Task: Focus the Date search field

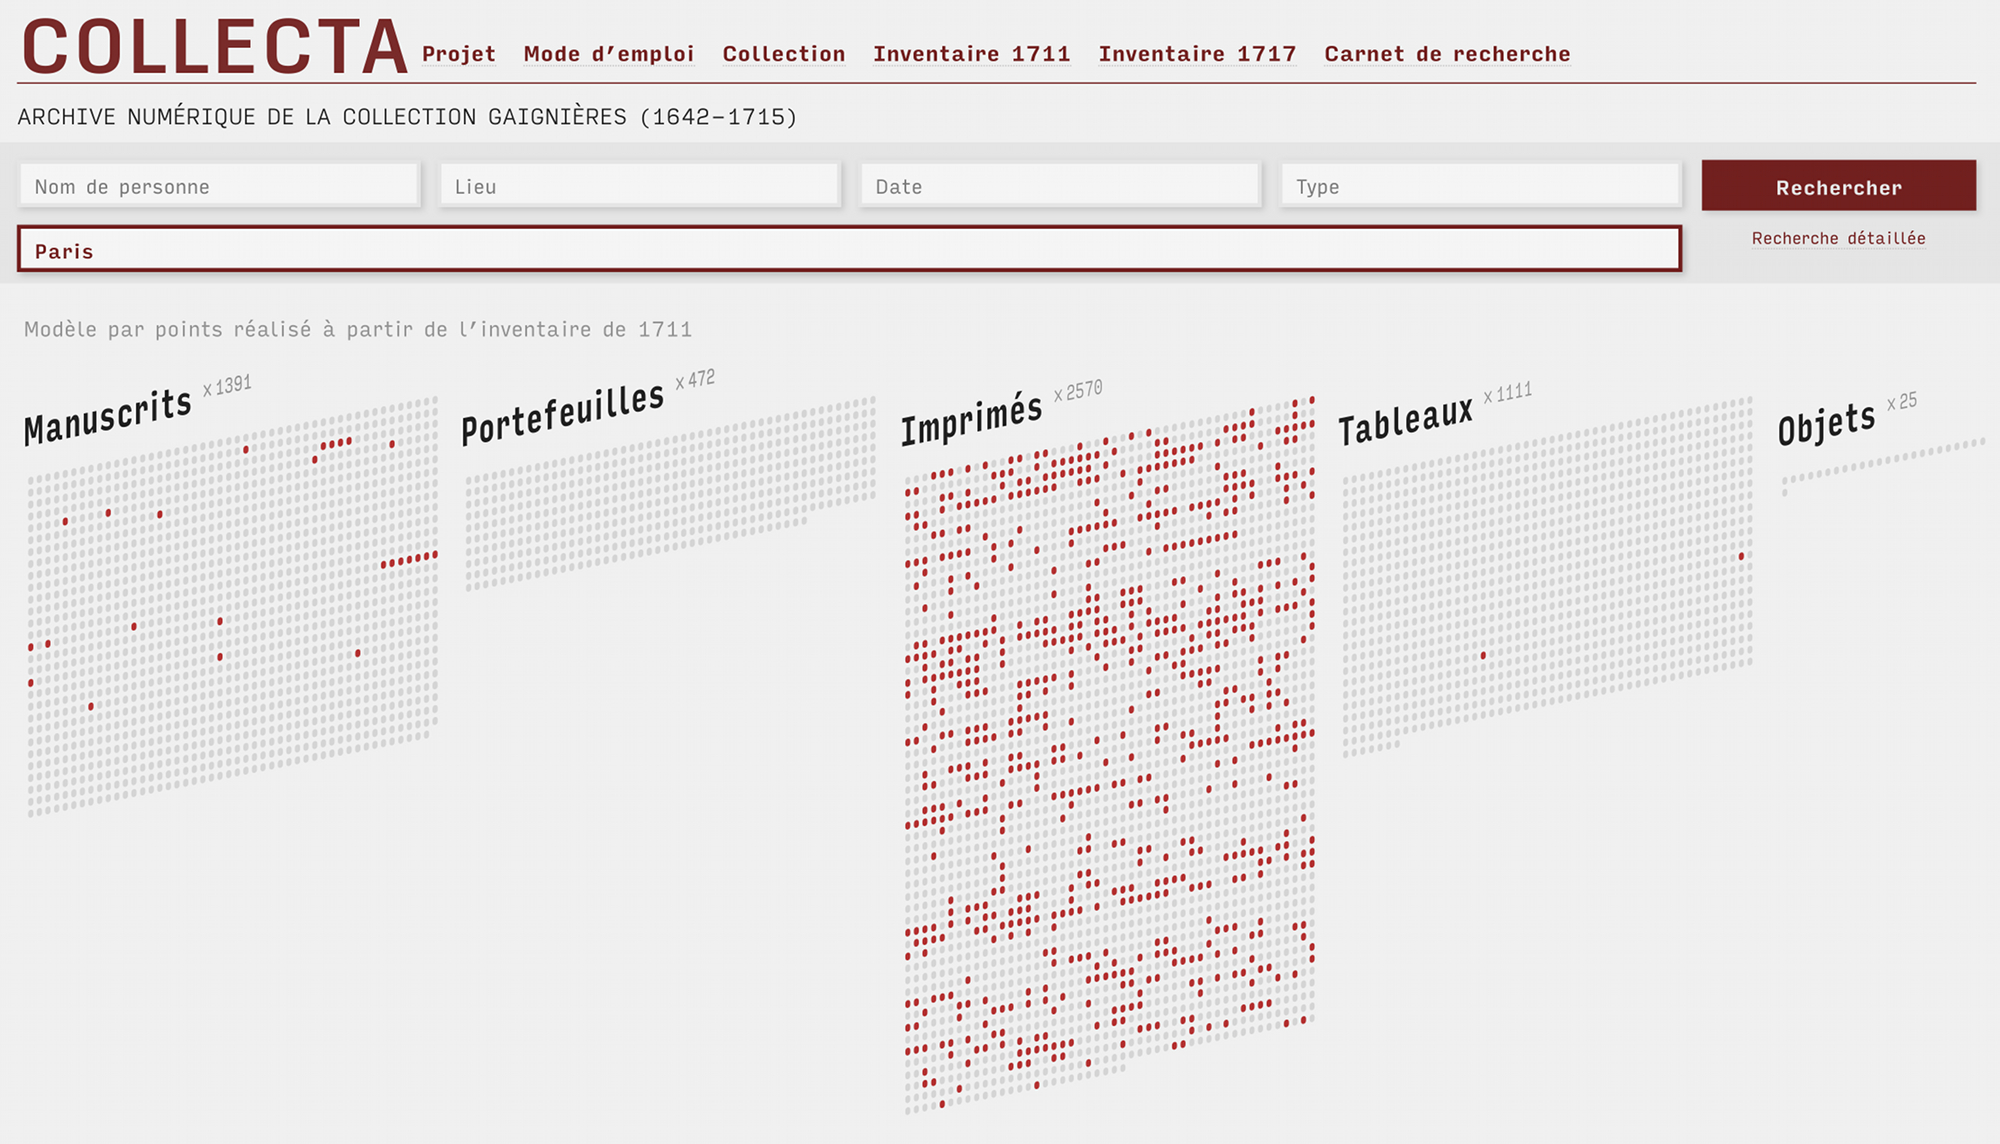Action: coord(1060,186)
